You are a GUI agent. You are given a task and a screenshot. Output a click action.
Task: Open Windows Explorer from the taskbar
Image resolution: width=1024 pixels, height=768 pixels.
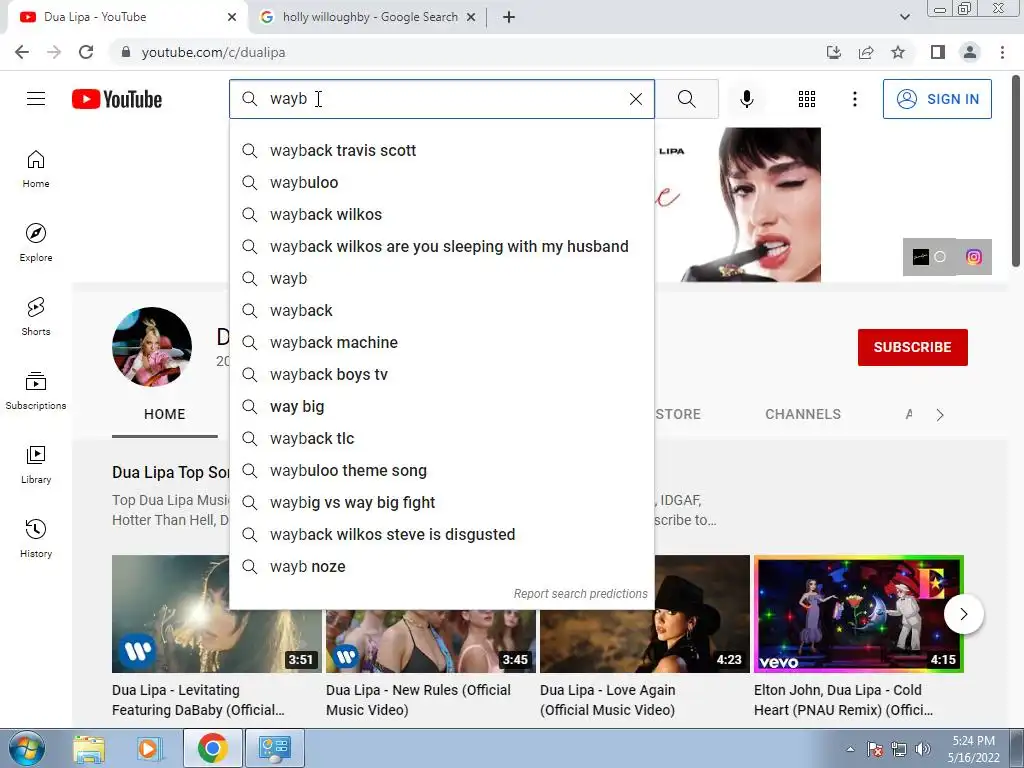click(x=89, y=748)
